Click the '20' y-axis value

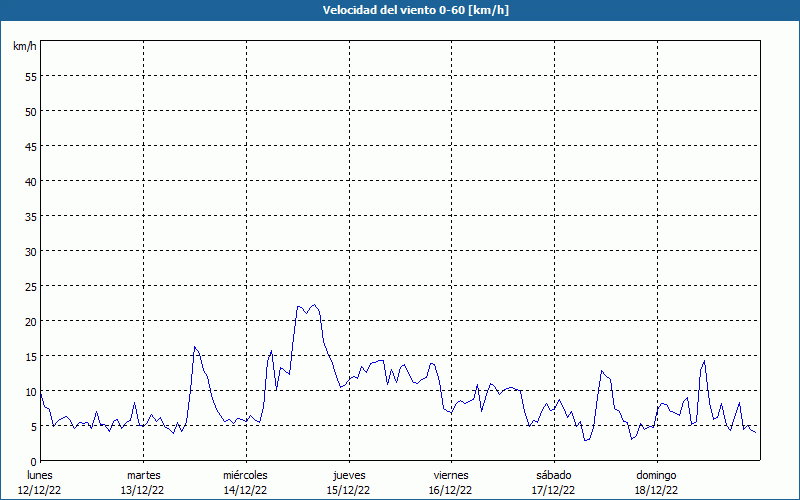(31, 321)
